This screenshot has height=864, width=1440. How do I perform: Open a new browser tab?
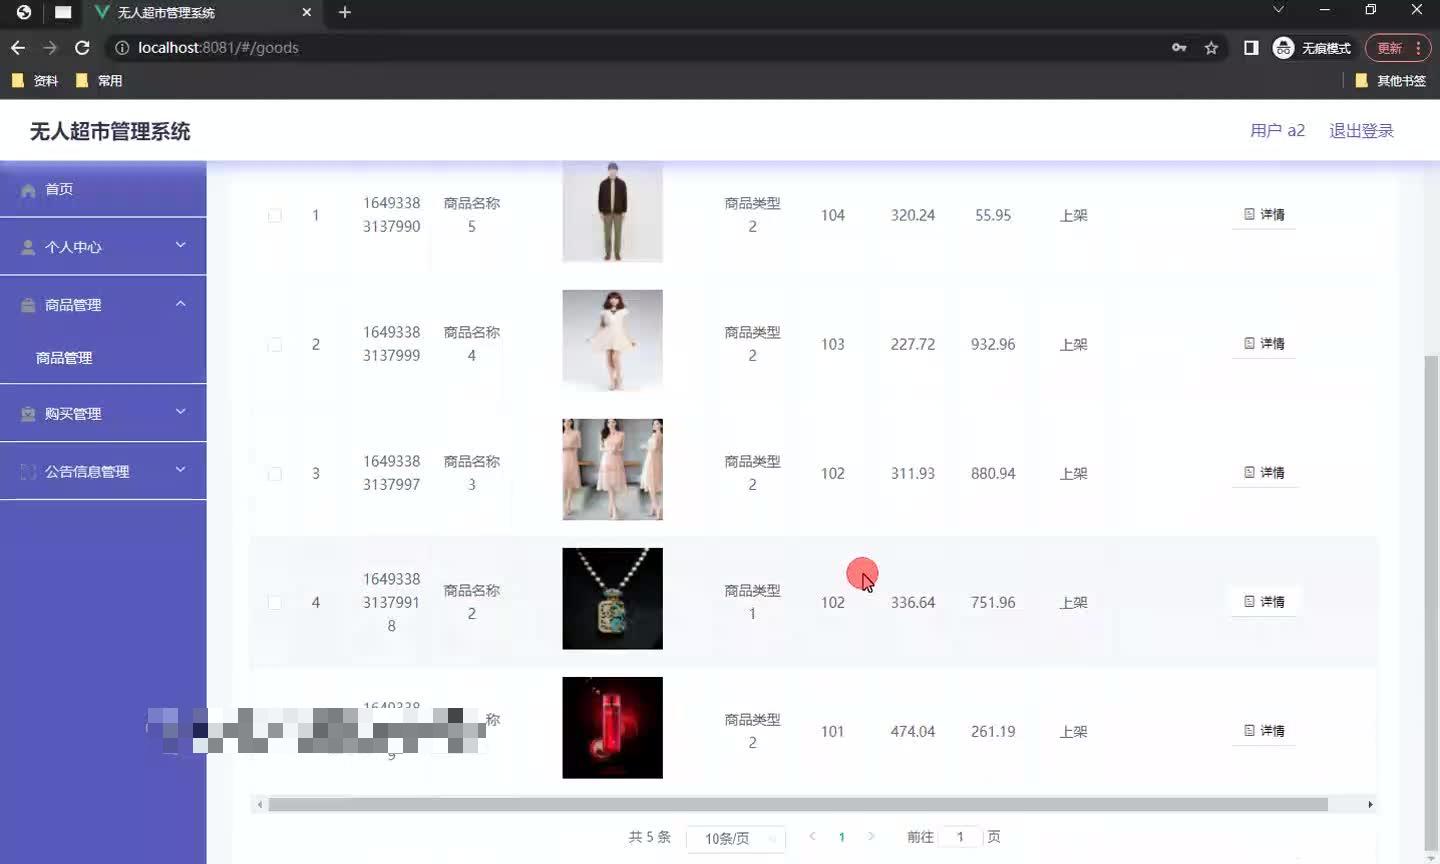tap(345, 12)
